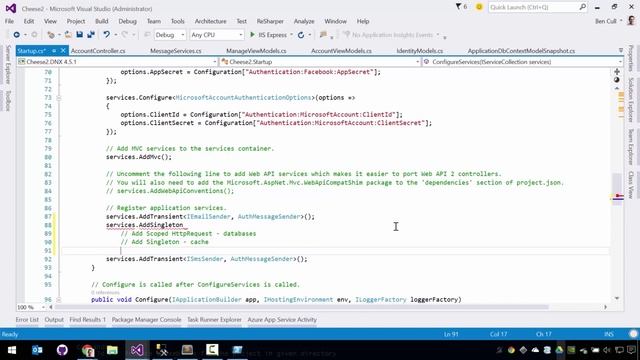This screenshot has width=640, height=360.
Task: Open the Class View side panel
Action: point(631,185)
